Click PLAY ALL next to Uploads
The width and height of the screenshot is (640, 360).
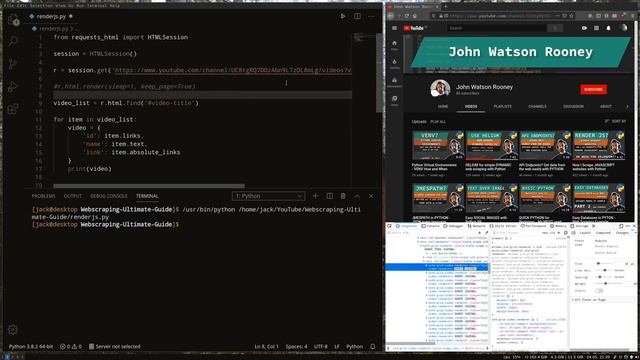pos(438,122)
